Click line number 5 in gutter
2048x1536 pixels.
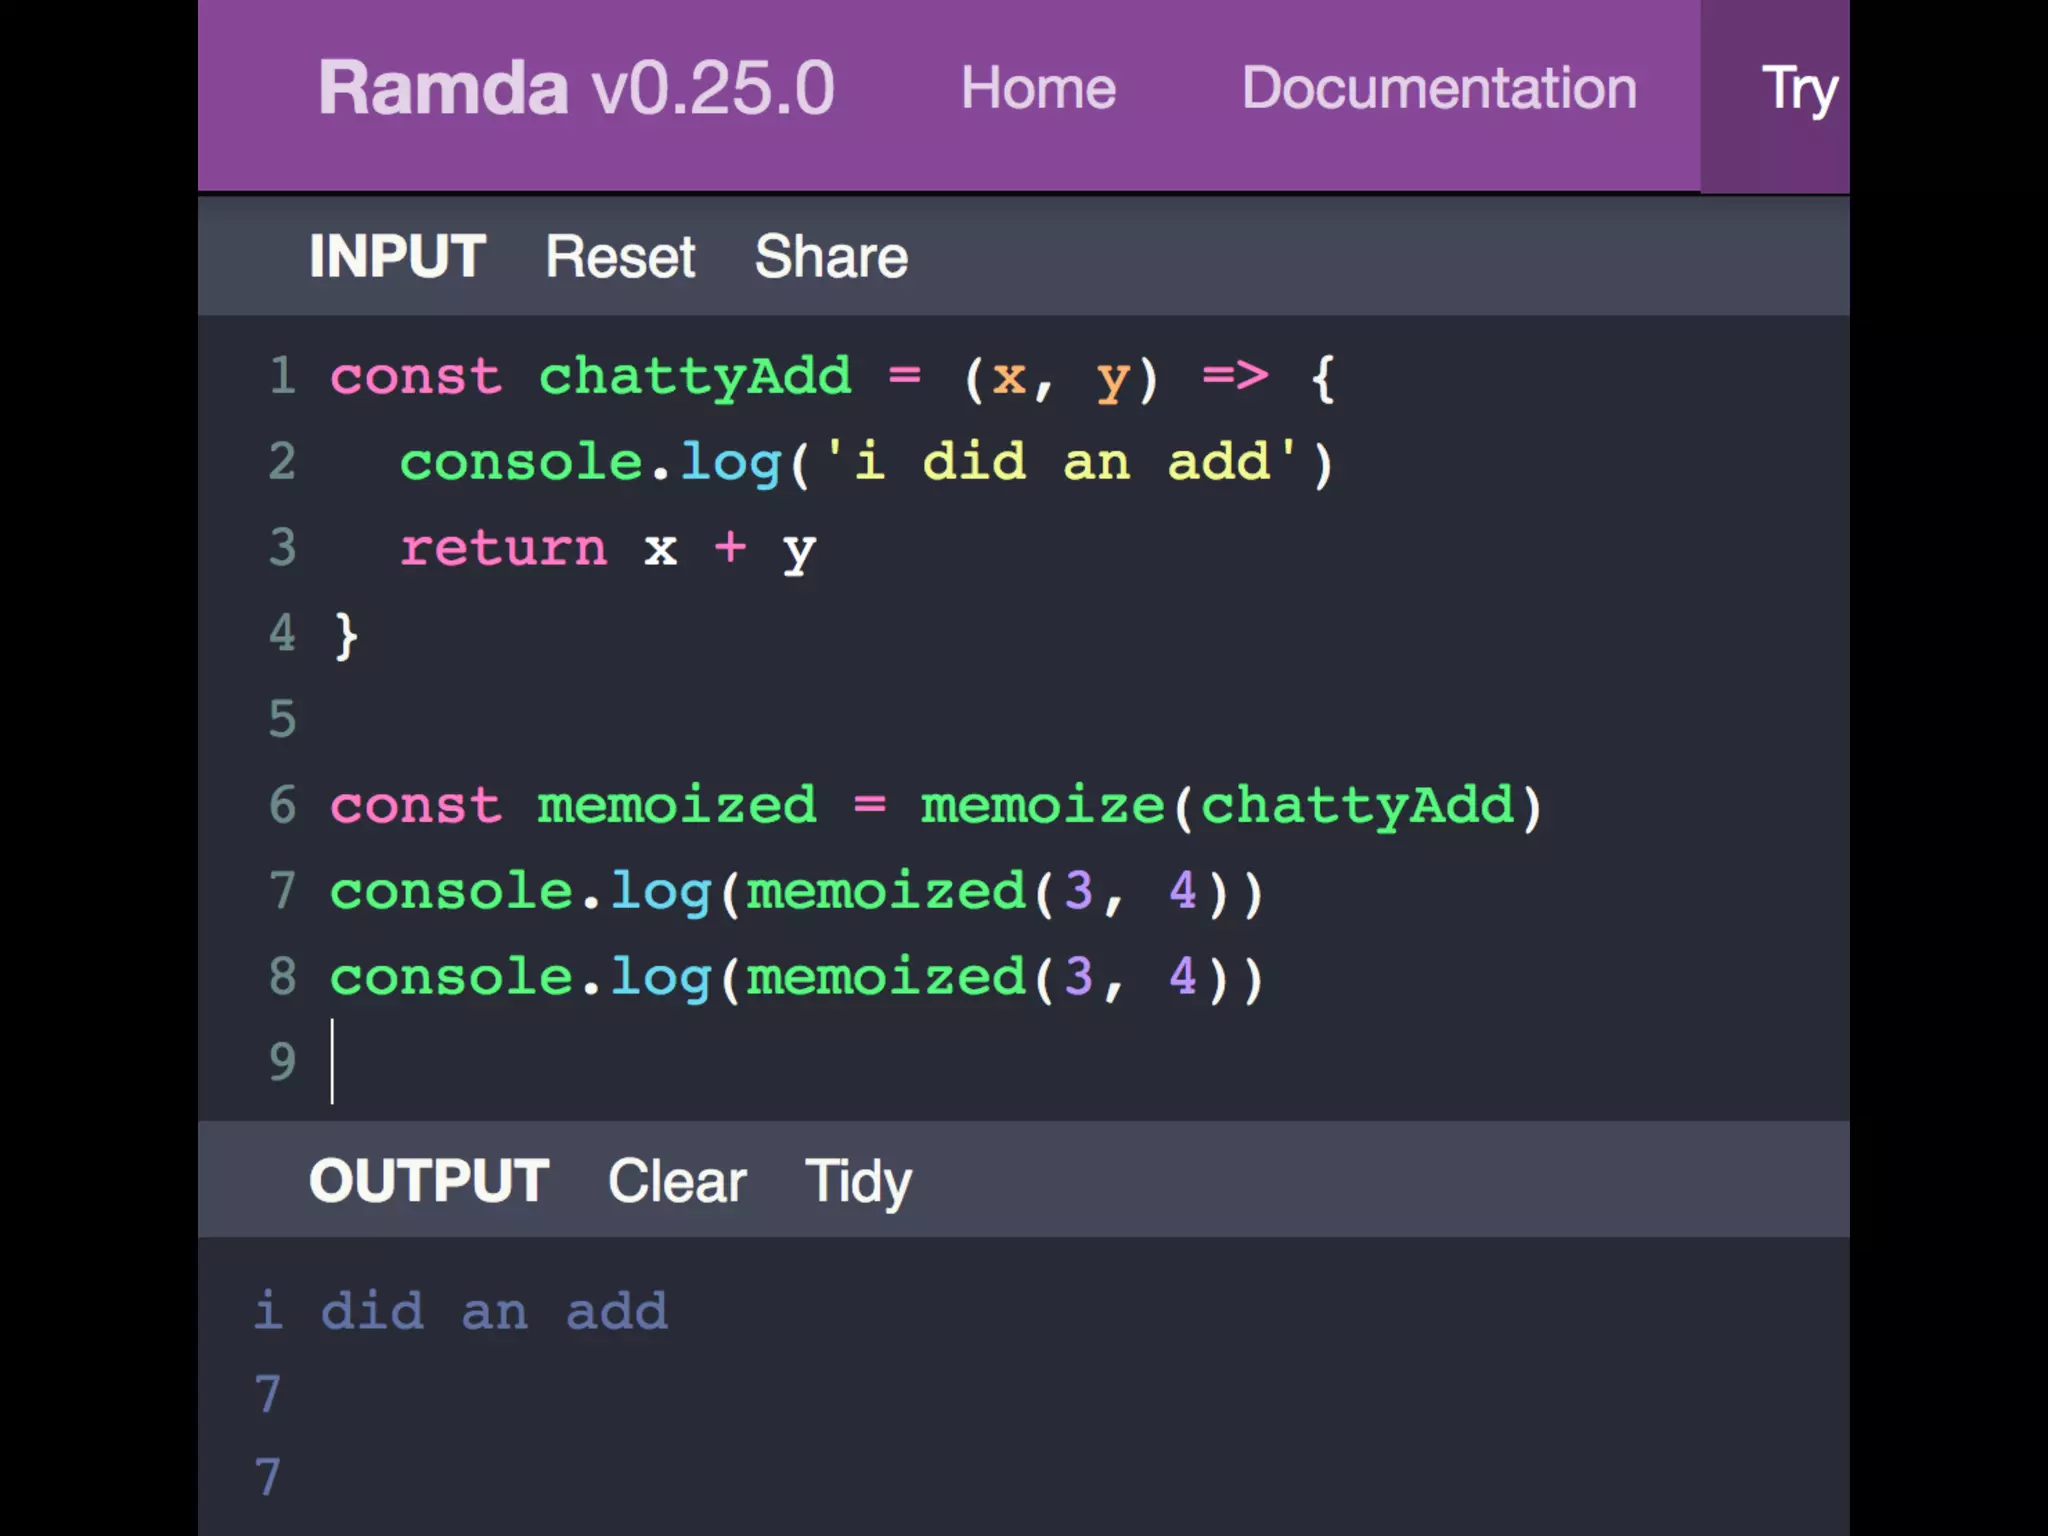pyautogui.click(x=282, y=719)
